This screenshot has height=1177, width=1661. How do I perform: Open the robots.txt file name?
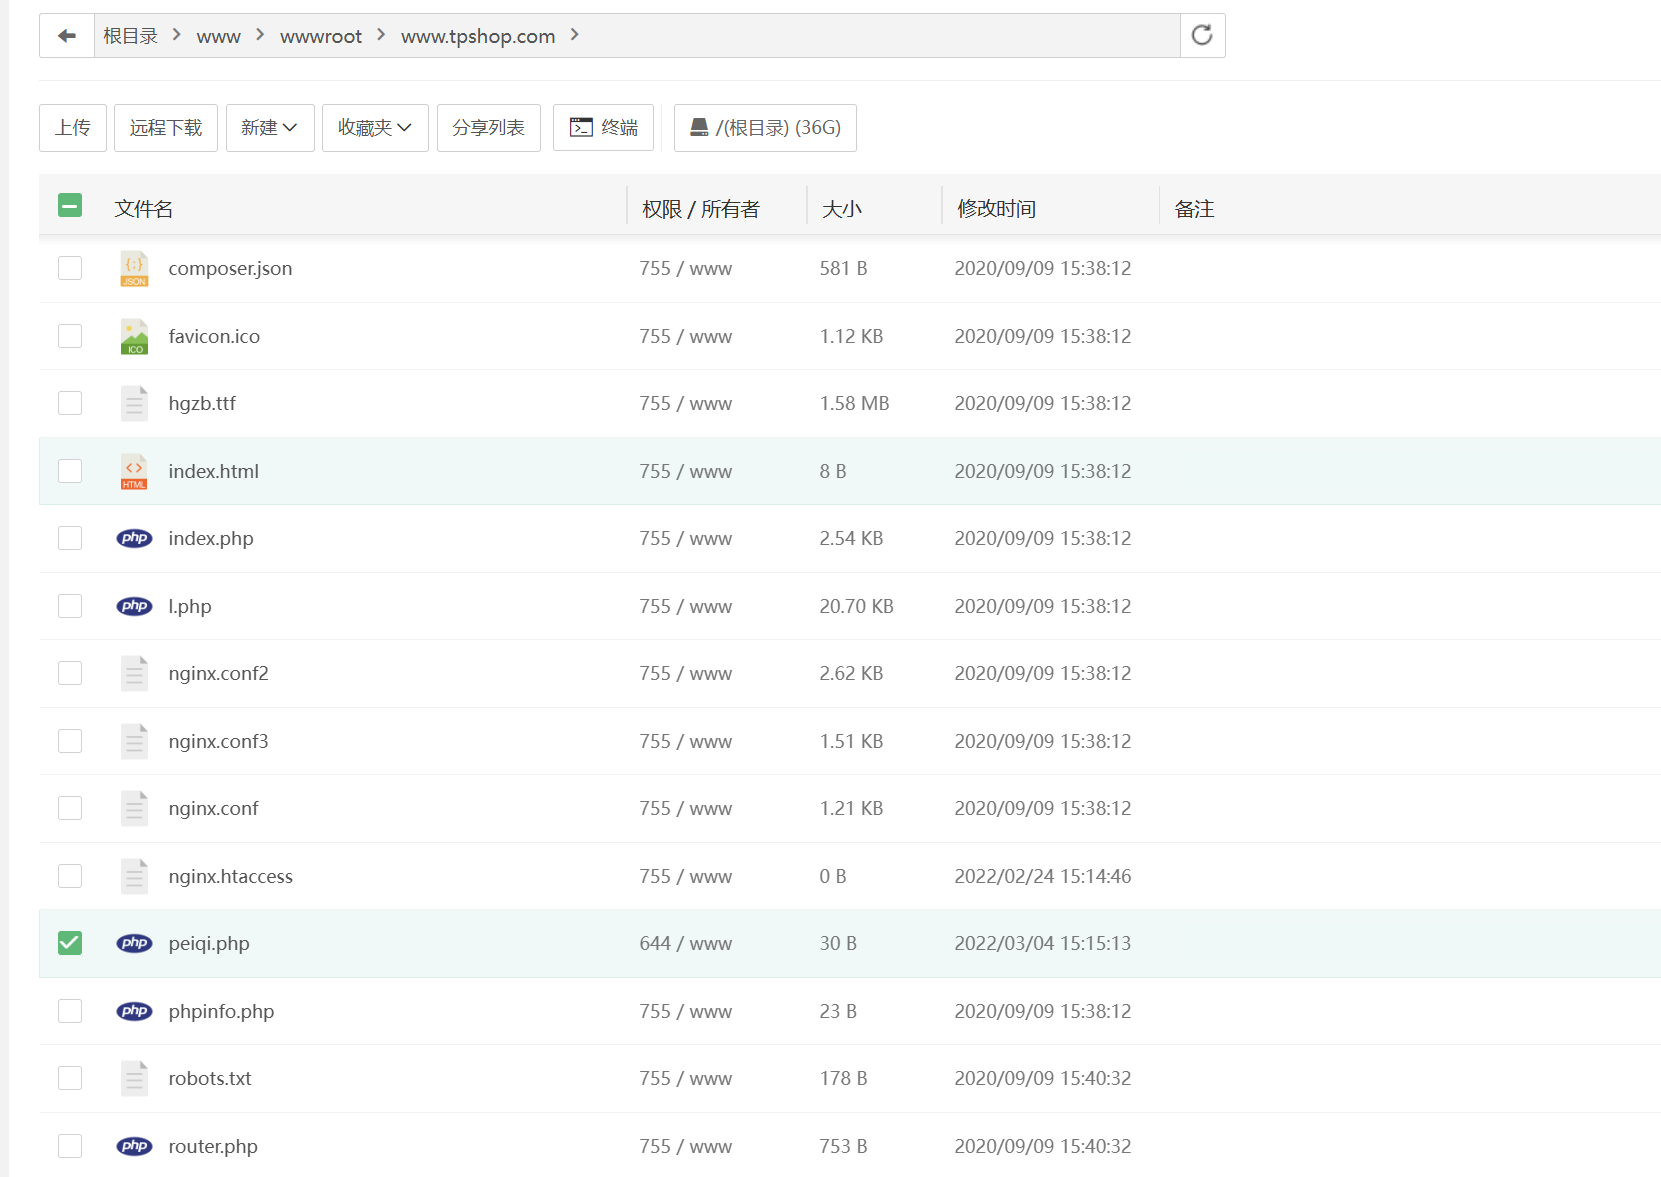pyautogui.click(x=210, y=1079)
